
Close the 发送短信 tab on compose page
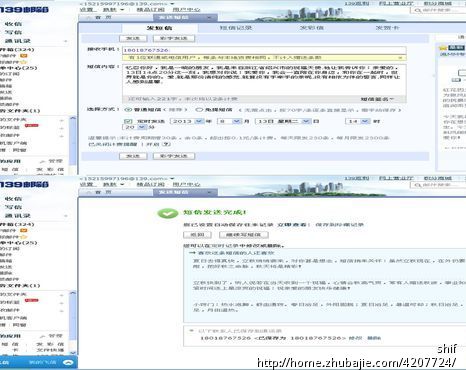click(209, 18)
